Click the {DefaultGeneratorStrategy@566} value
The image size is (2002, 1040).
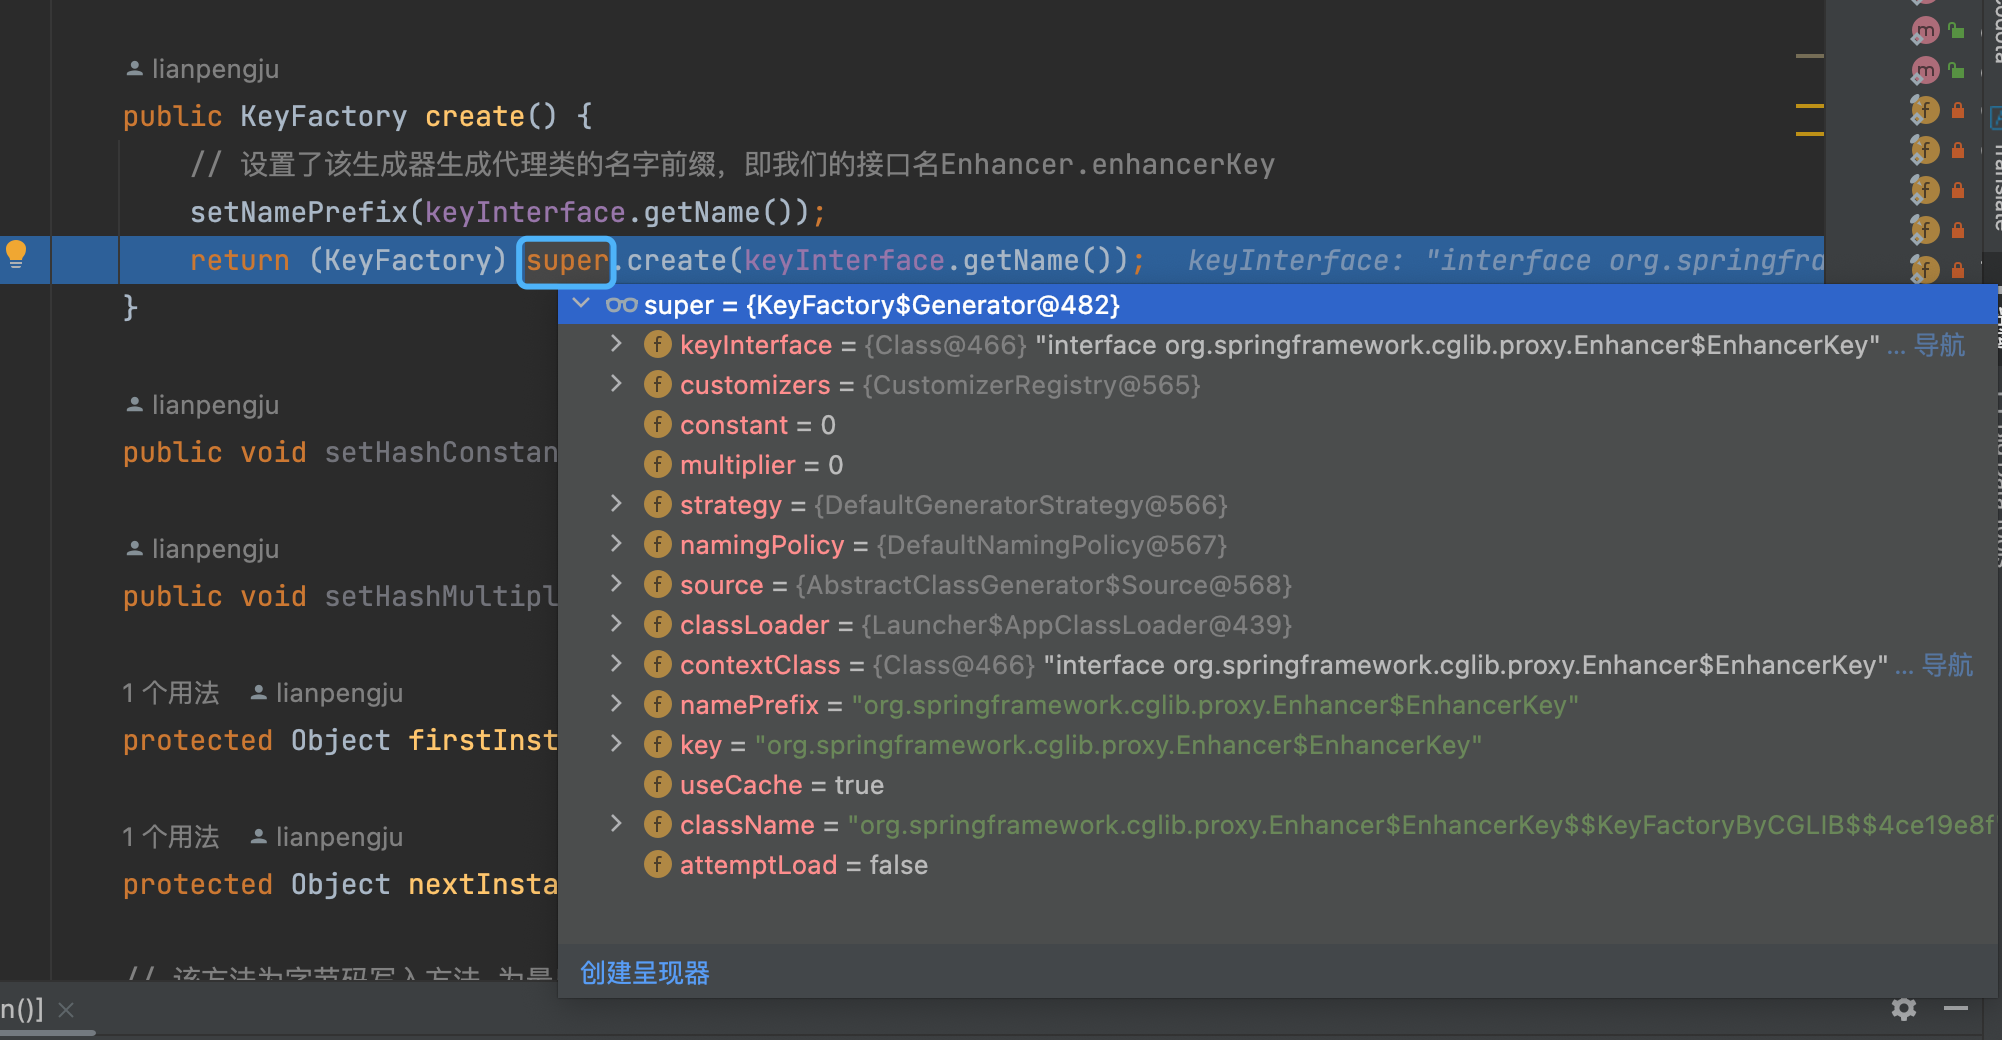tap(1021, 505)
